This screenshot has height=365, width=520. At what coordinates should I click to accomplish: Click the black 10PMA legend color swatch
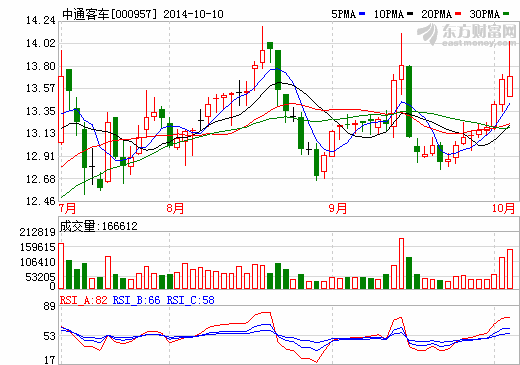[x=410, y=14]
